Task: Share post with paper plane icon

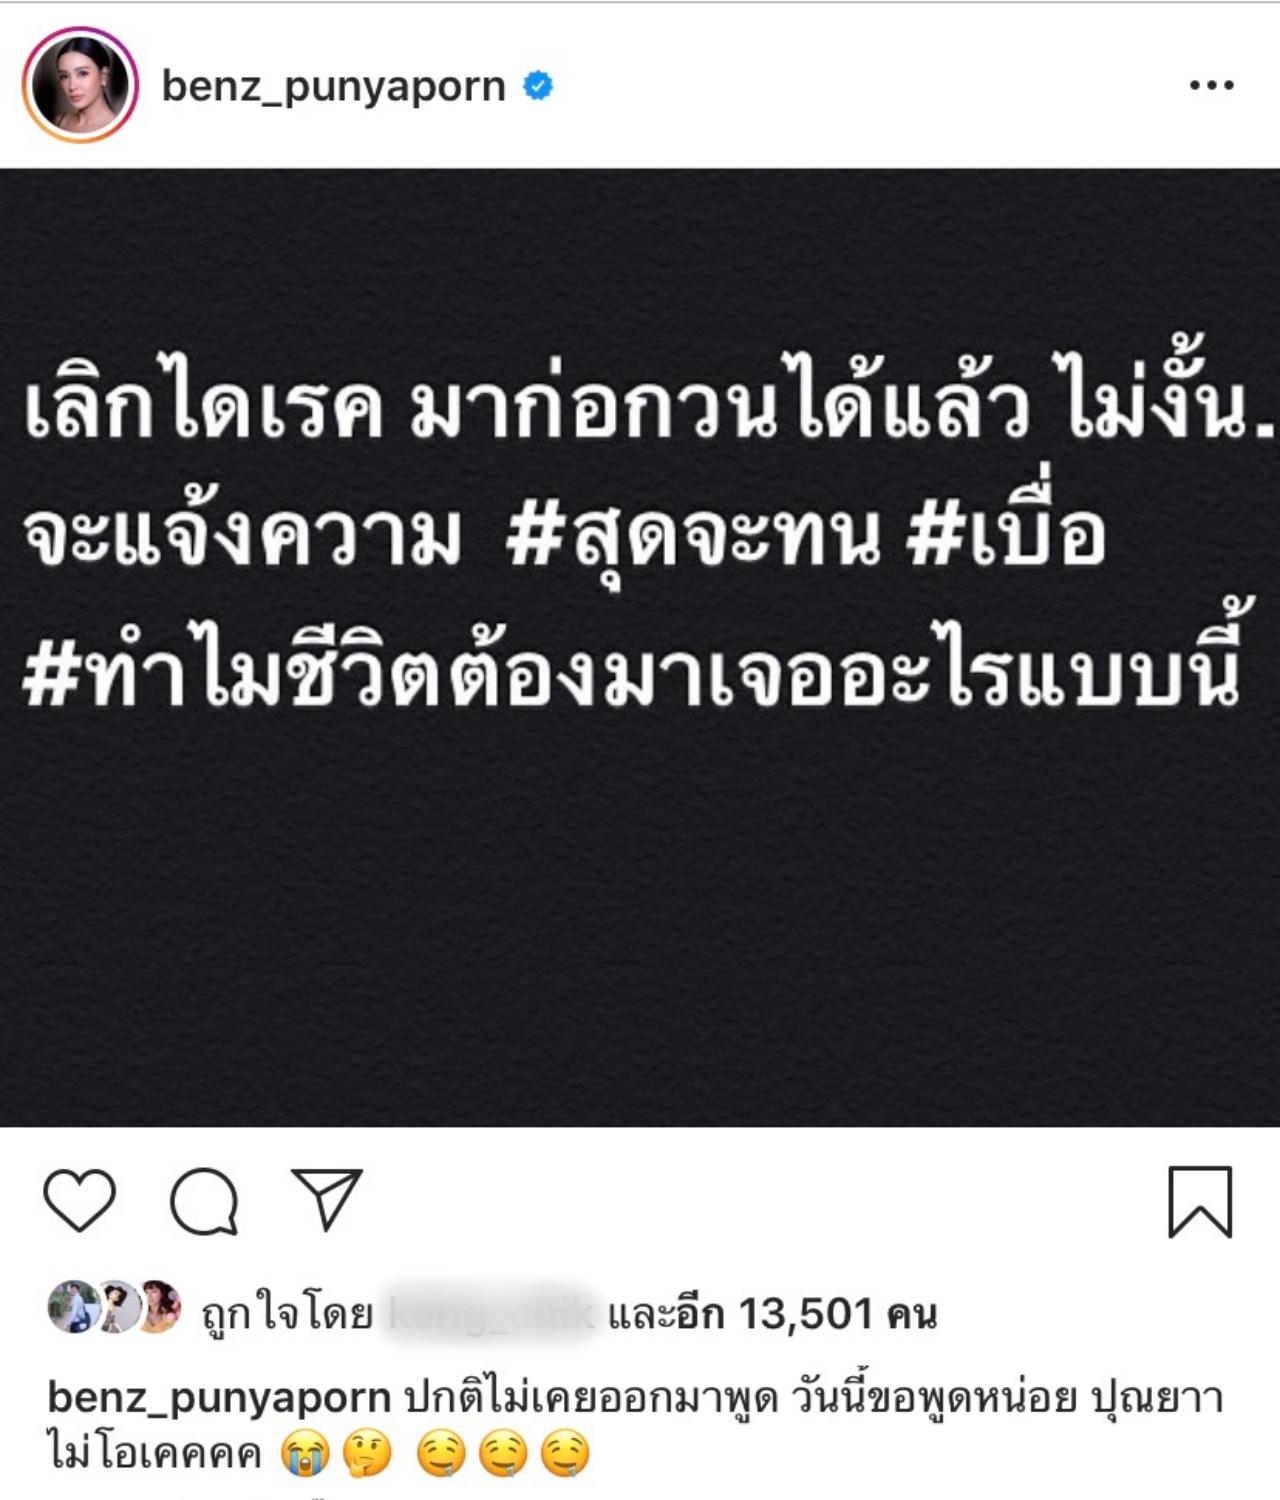Action: pyautogui.click(x=326, y=1199)
